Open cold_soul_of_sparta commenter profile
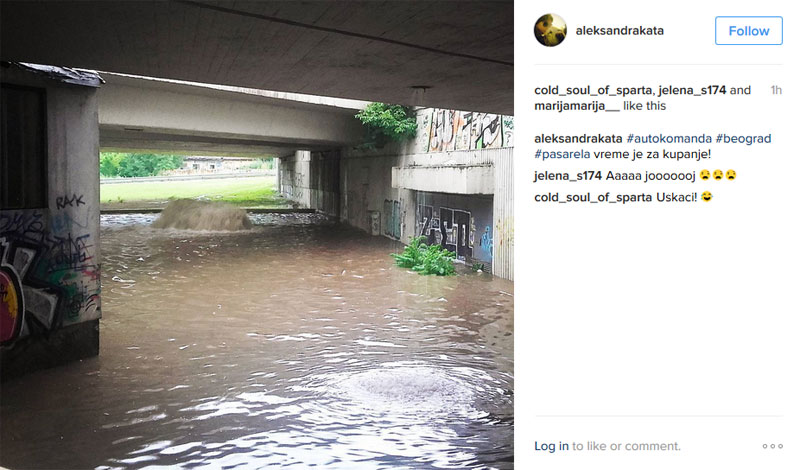This screenshot has height=470, width=800. (593, 197)
